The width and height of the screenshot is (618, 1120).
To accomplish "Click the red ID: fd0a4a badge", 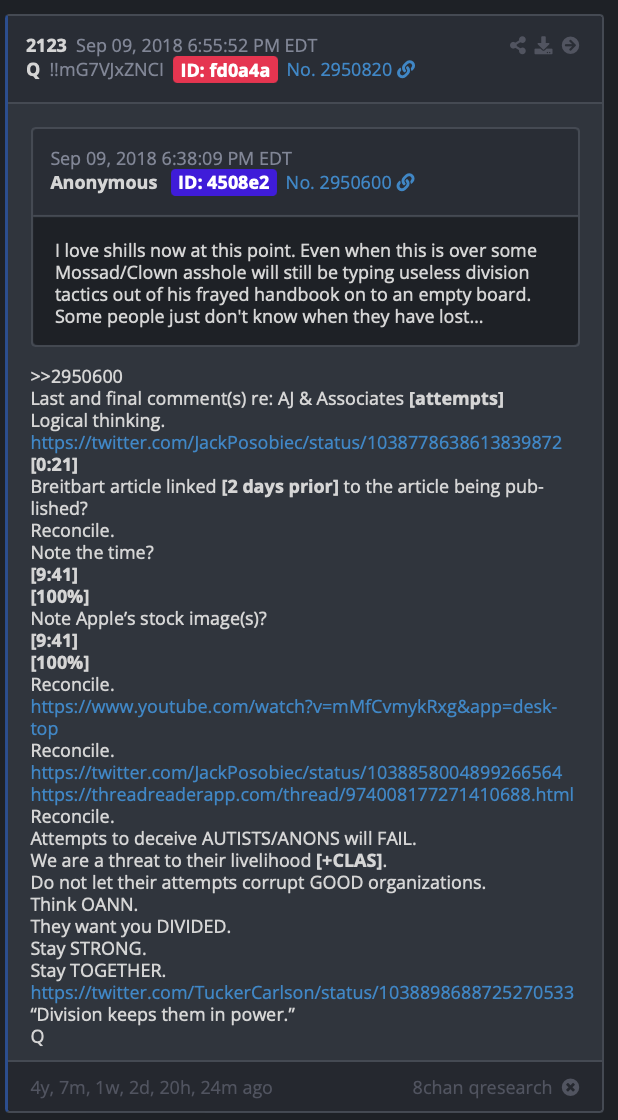I will [225, 70].
